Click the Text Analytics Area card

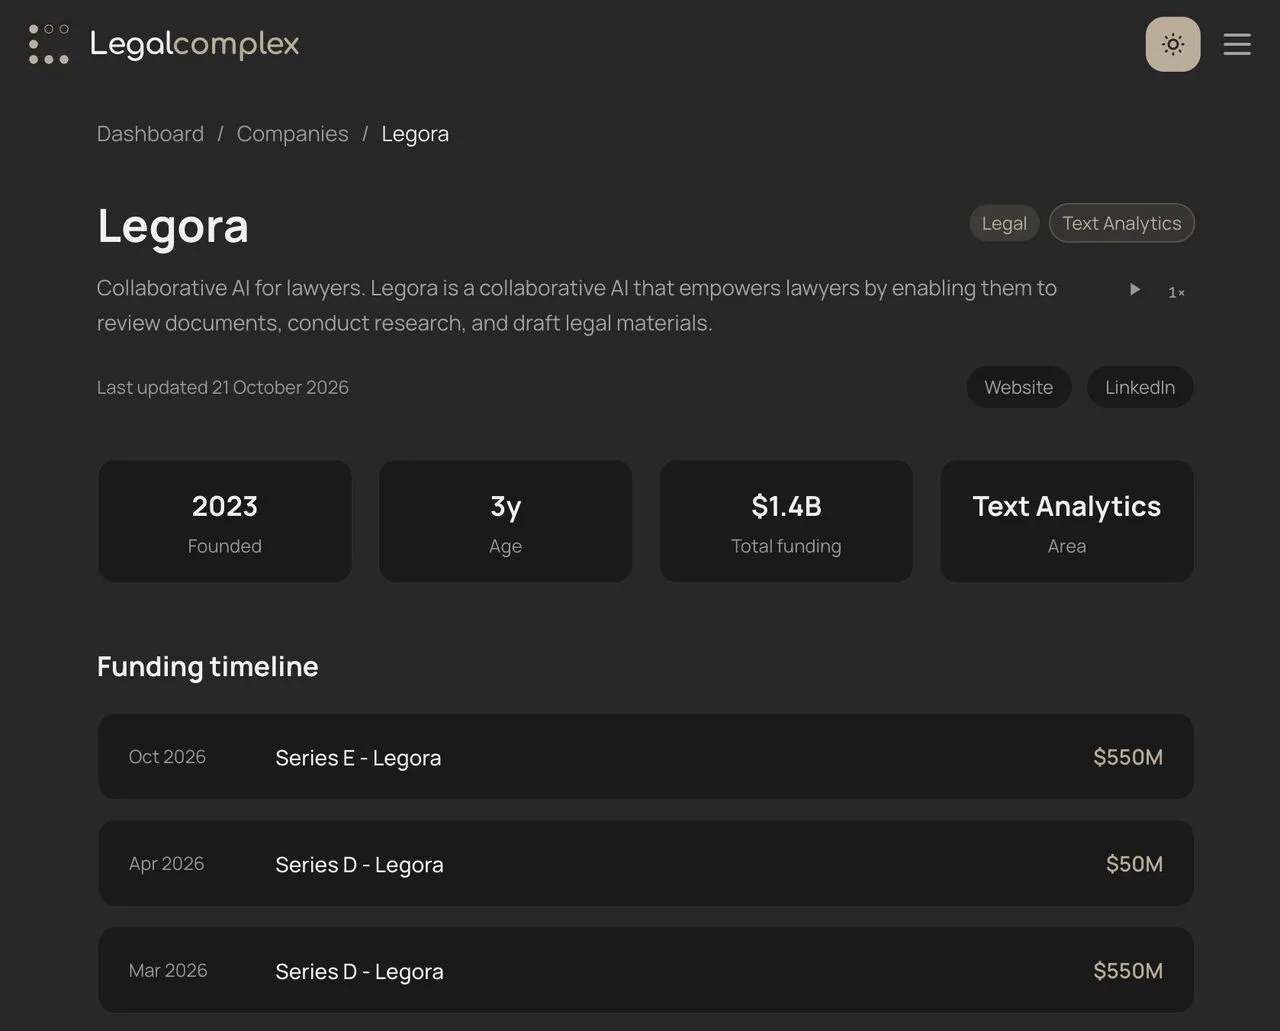click(x=1067, y=521)
